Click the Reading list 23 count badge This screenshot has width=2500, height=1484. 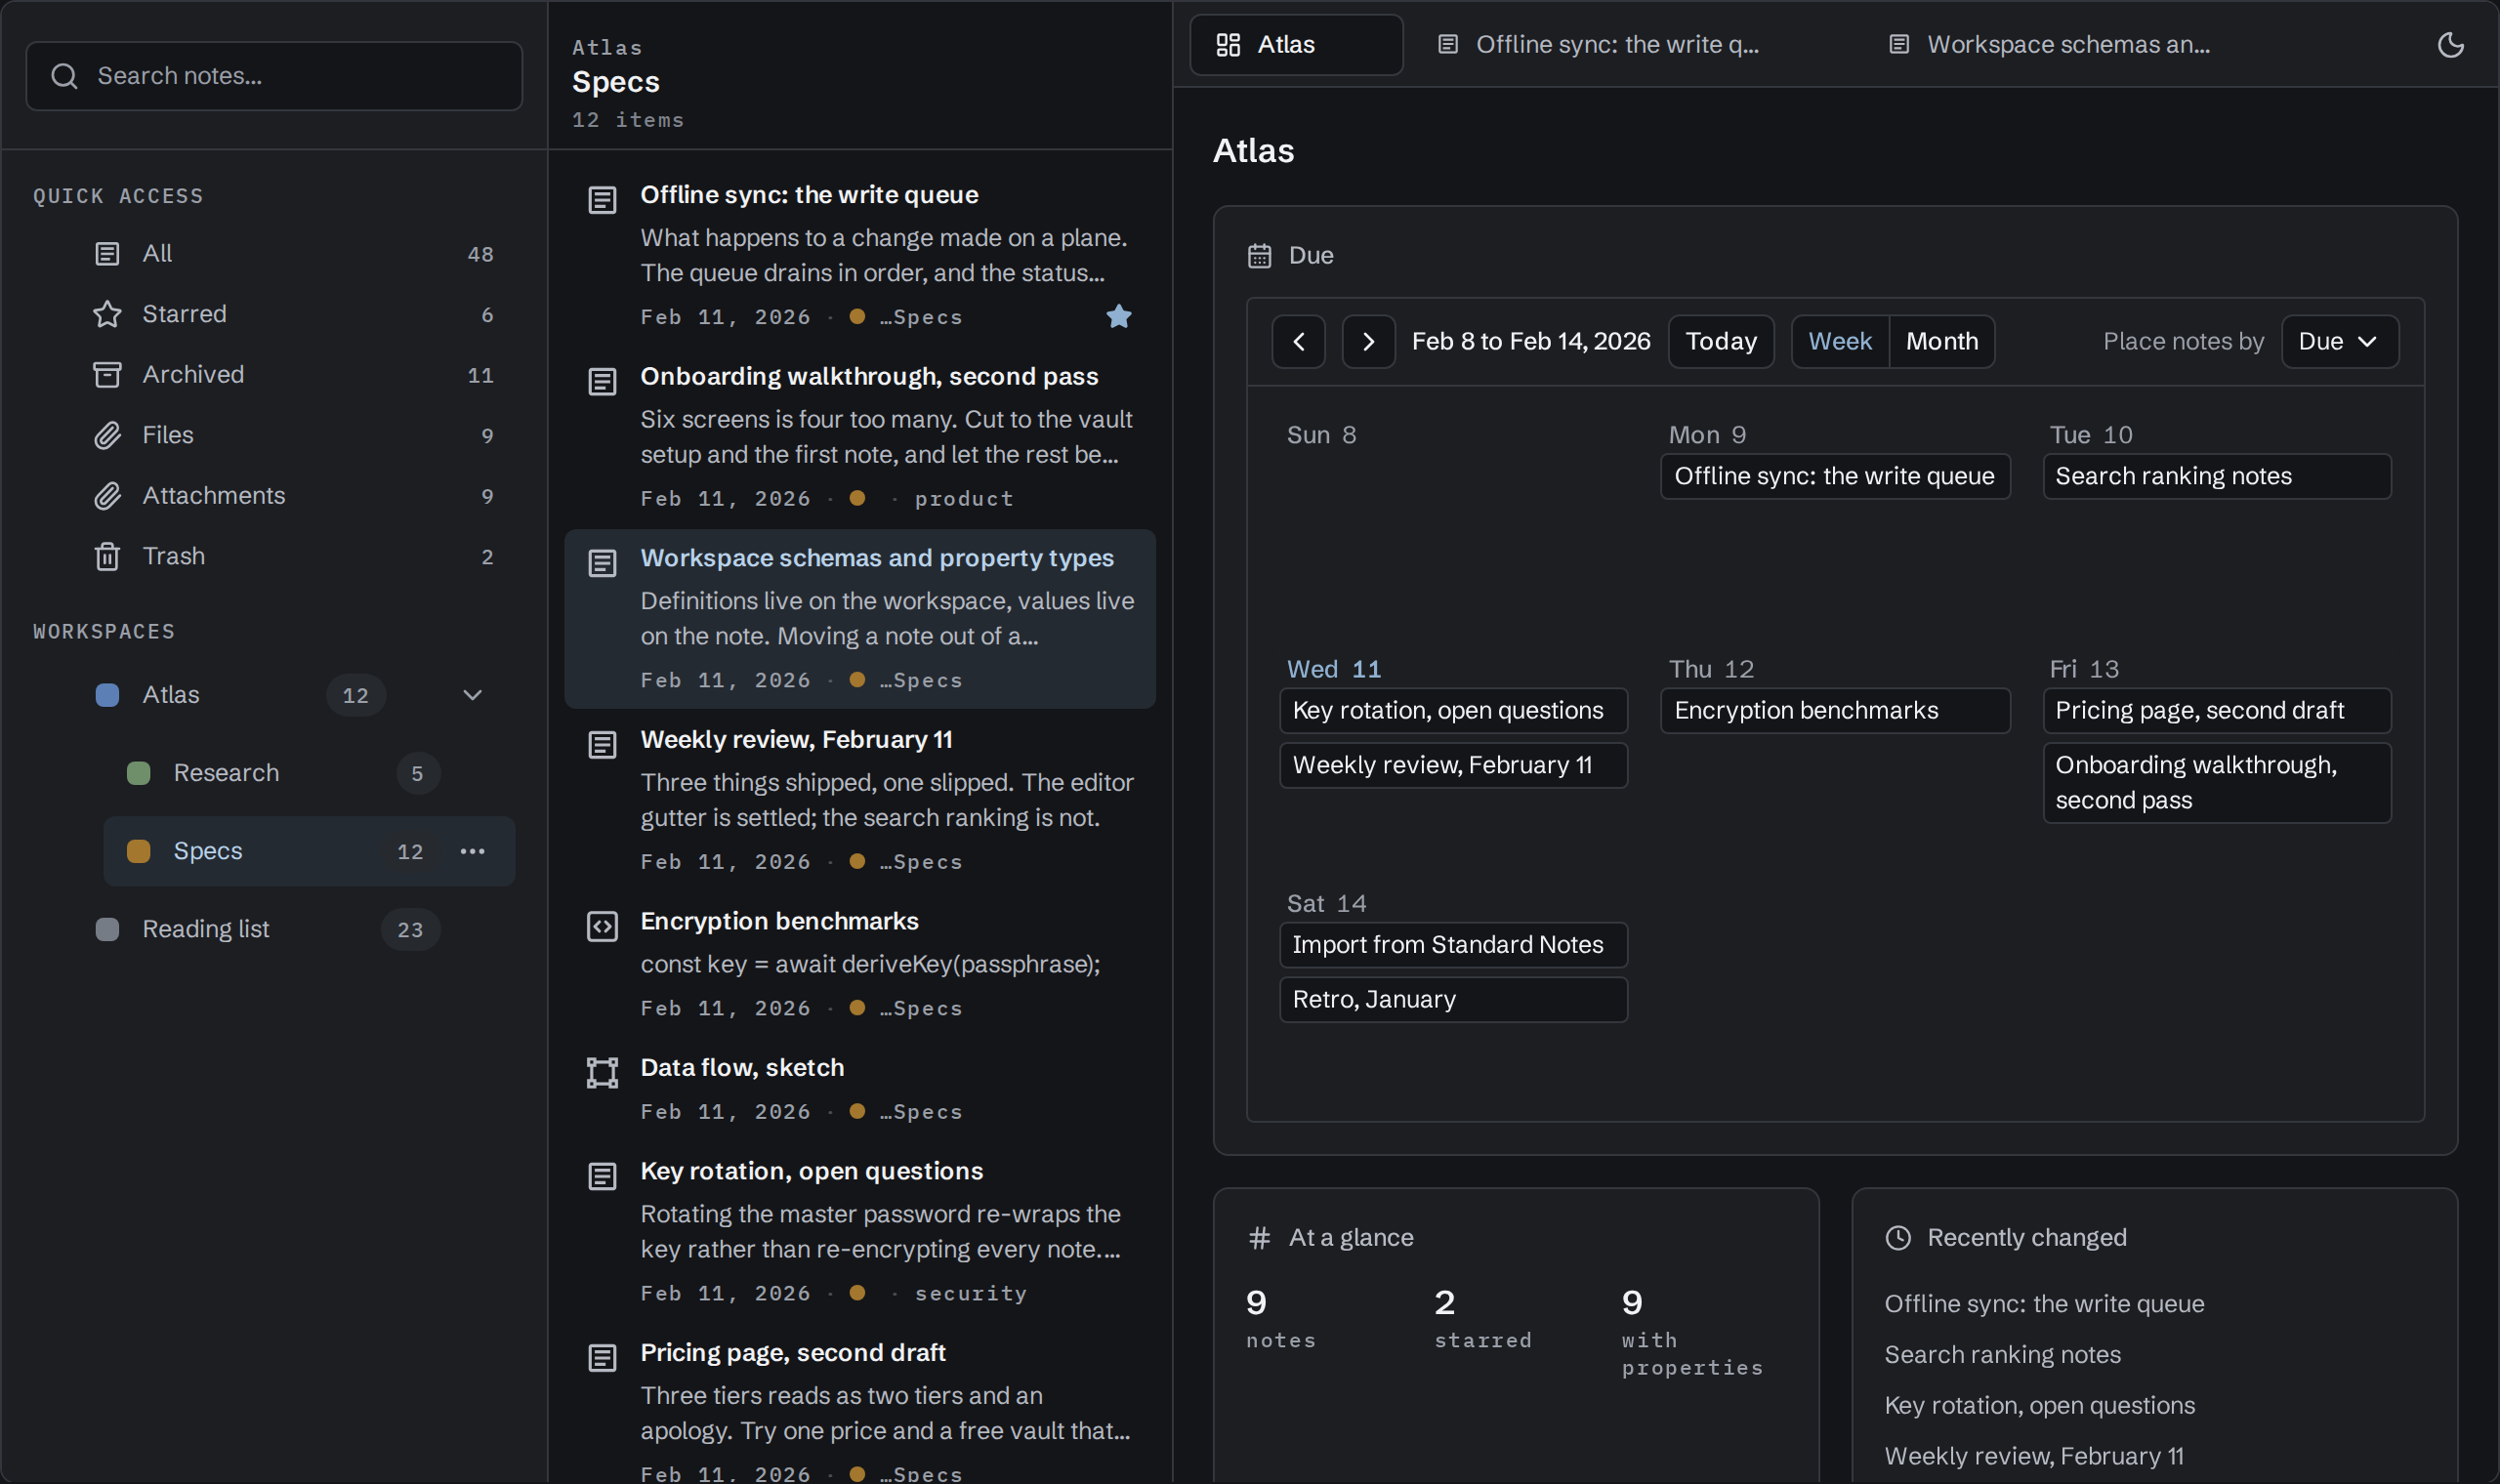pos(410,929)
